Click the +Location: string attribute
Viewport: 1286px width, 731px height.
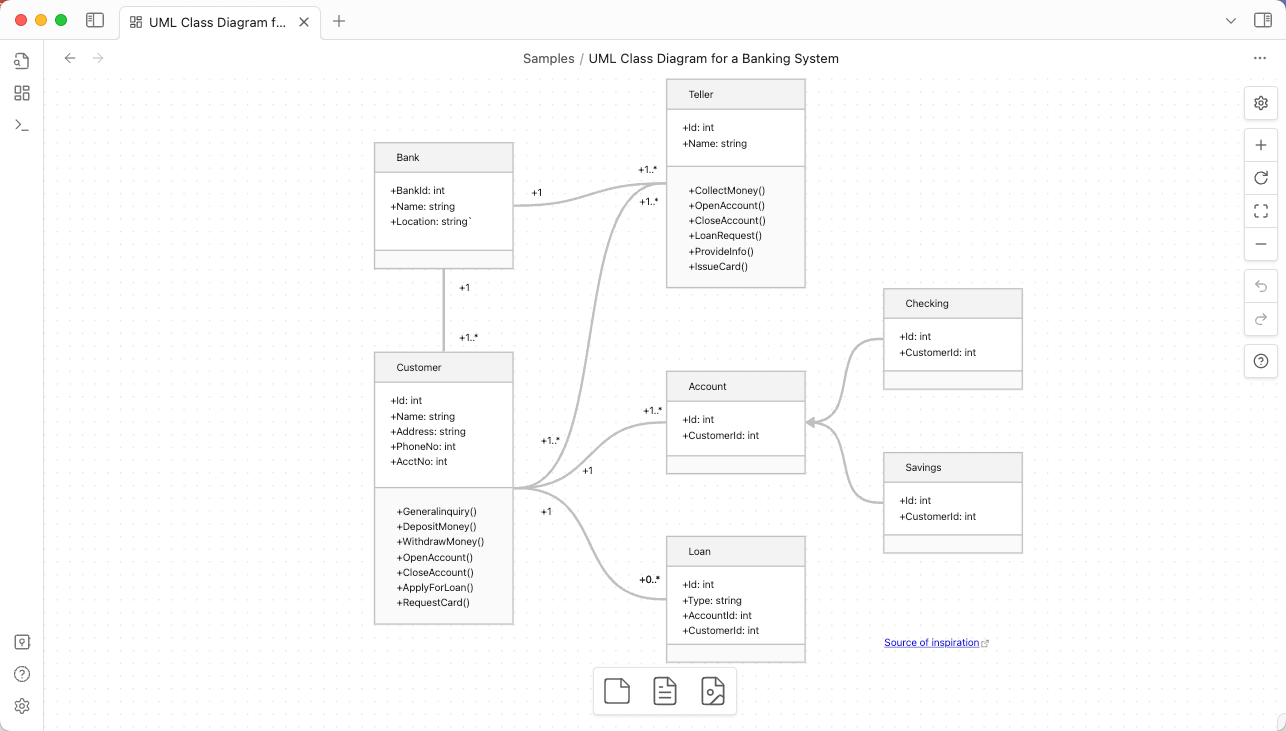[x=431, y=221]
